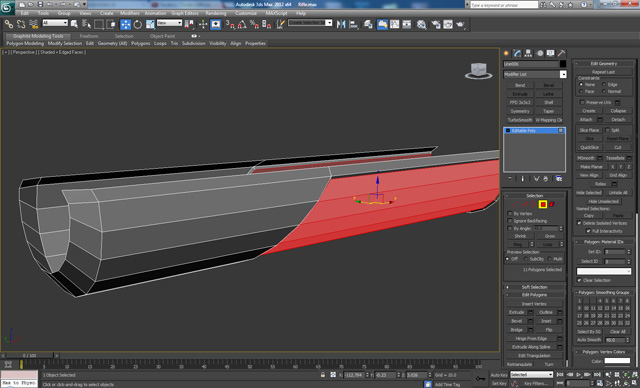Image resolution: width=640 pixels, height=388 pixels.
Task: Select the Normal constraint radio button
Action: [x=604, y=91]
